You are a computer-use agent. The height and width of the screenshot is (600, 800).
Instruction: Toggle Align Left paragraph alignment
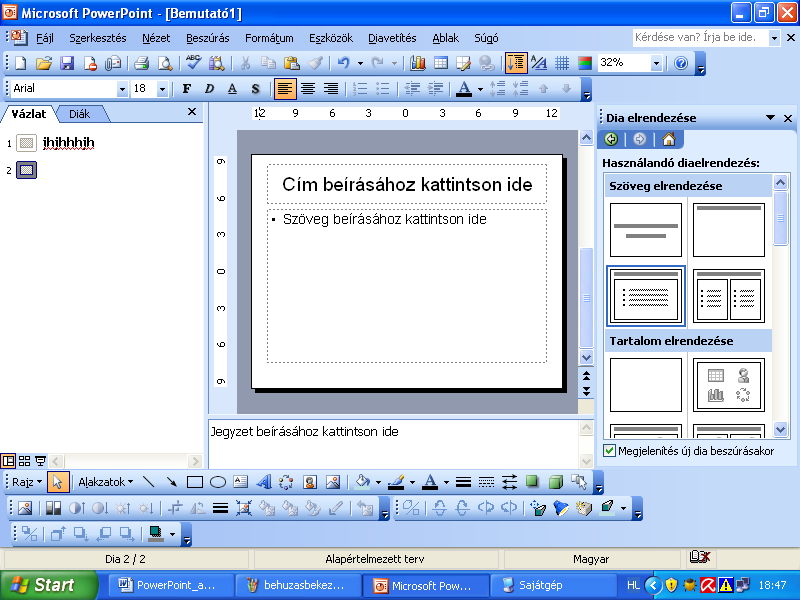285,89
